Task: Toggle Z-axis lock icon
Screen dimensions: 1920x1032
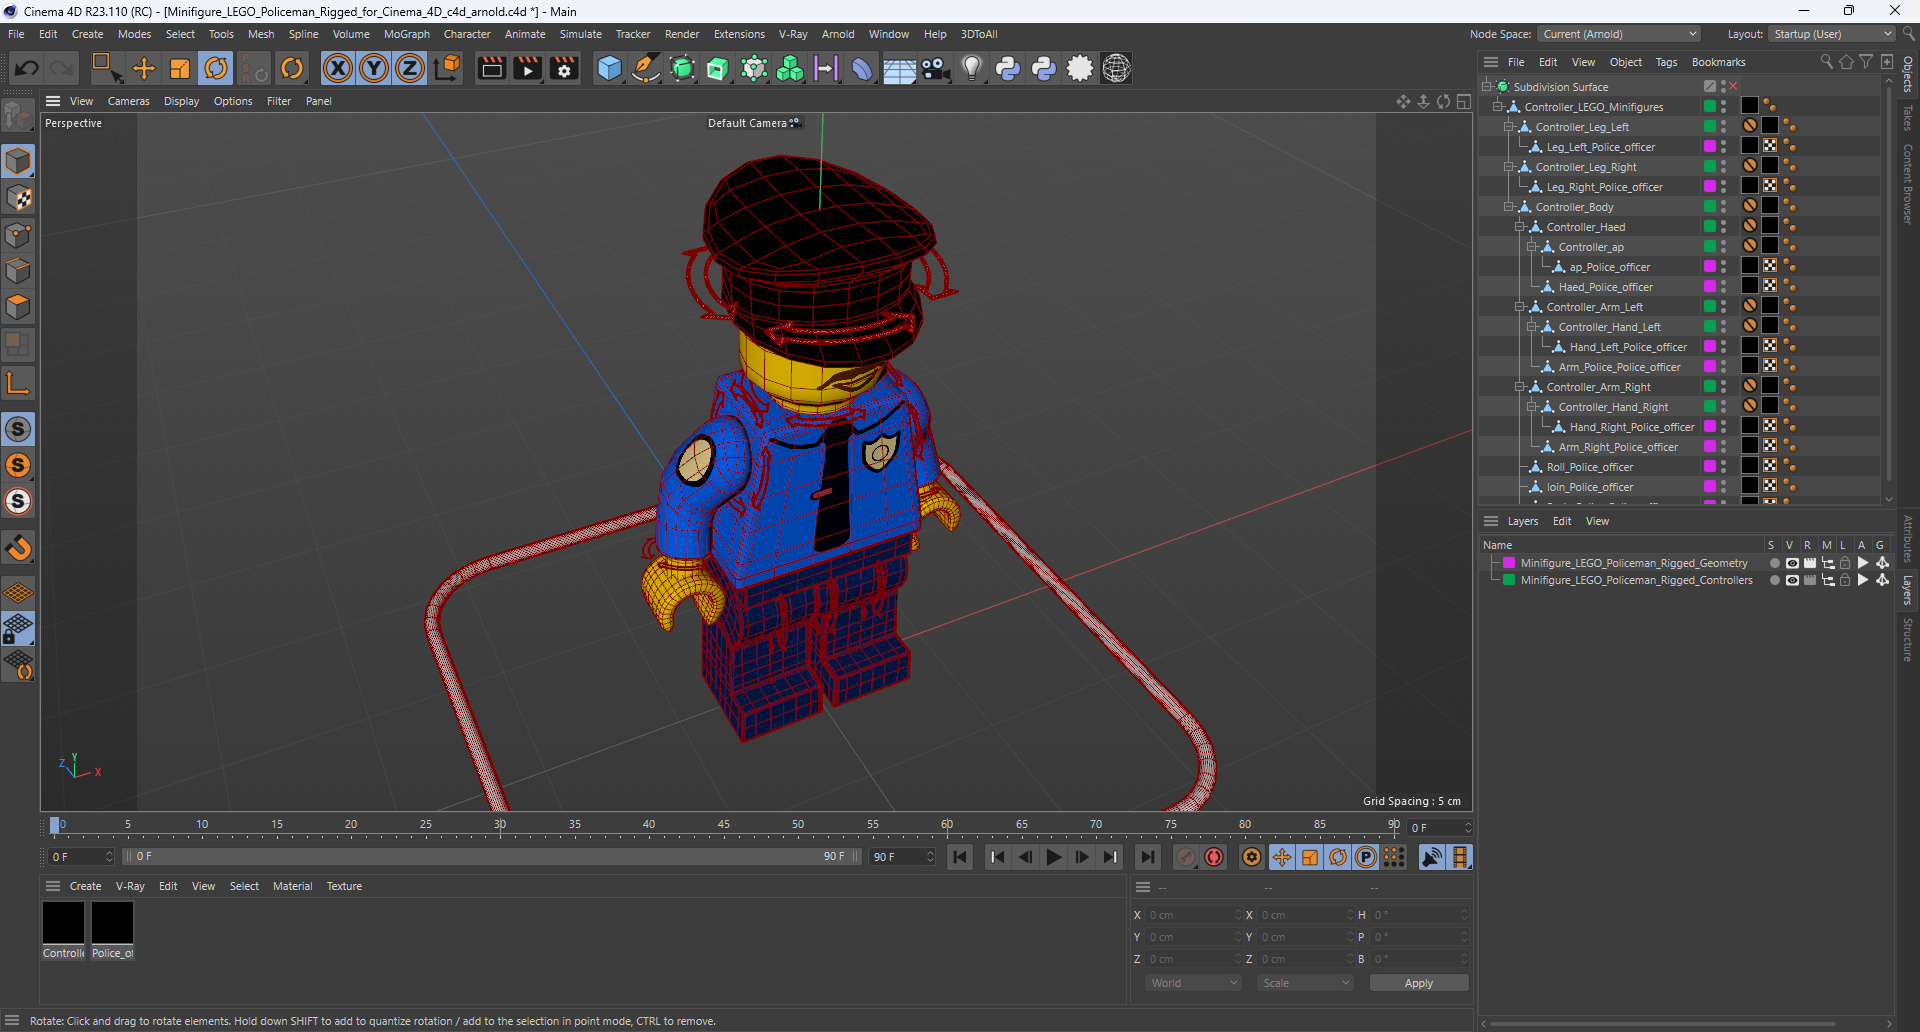Action: point(410,68)
